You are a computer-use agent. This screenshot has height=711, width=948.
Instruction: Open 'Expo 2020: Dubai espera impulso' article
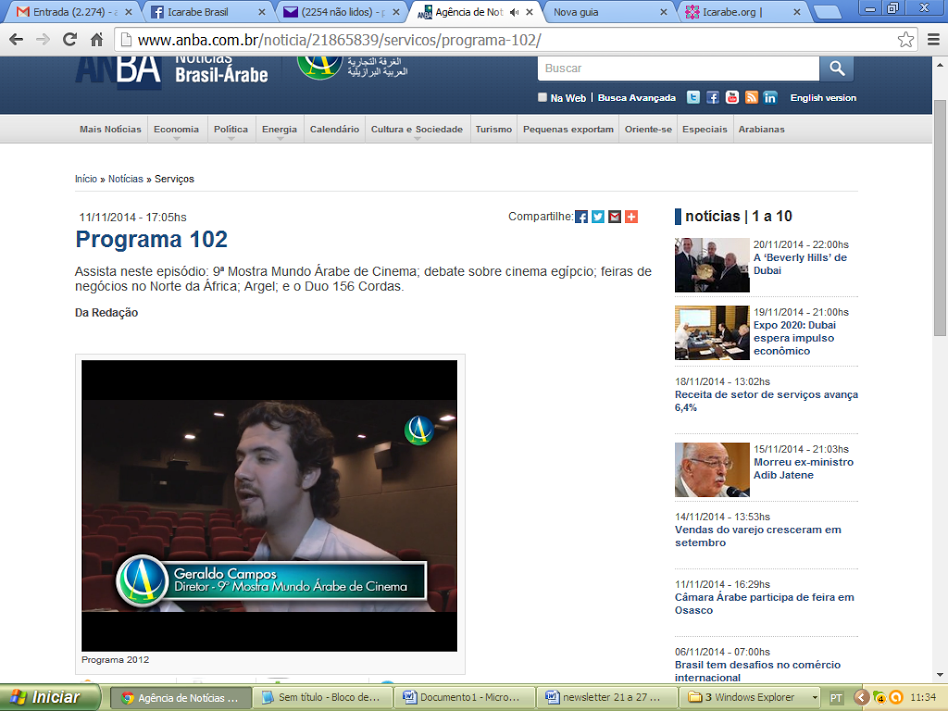click(794, 338)
